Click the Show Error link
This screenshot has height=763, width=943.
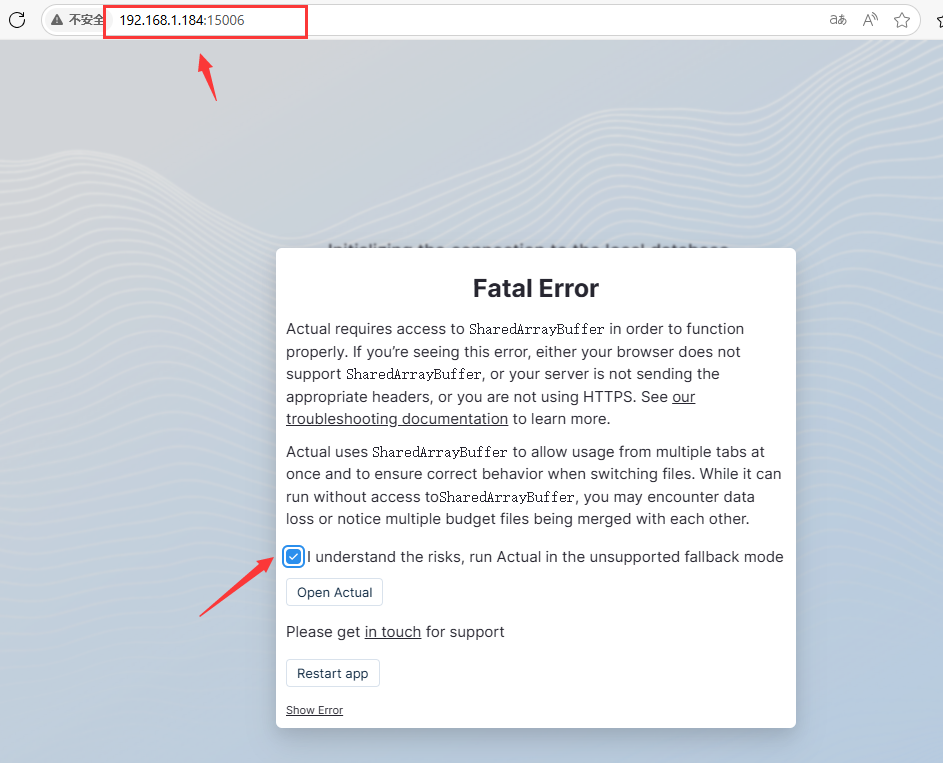point(315,710)
